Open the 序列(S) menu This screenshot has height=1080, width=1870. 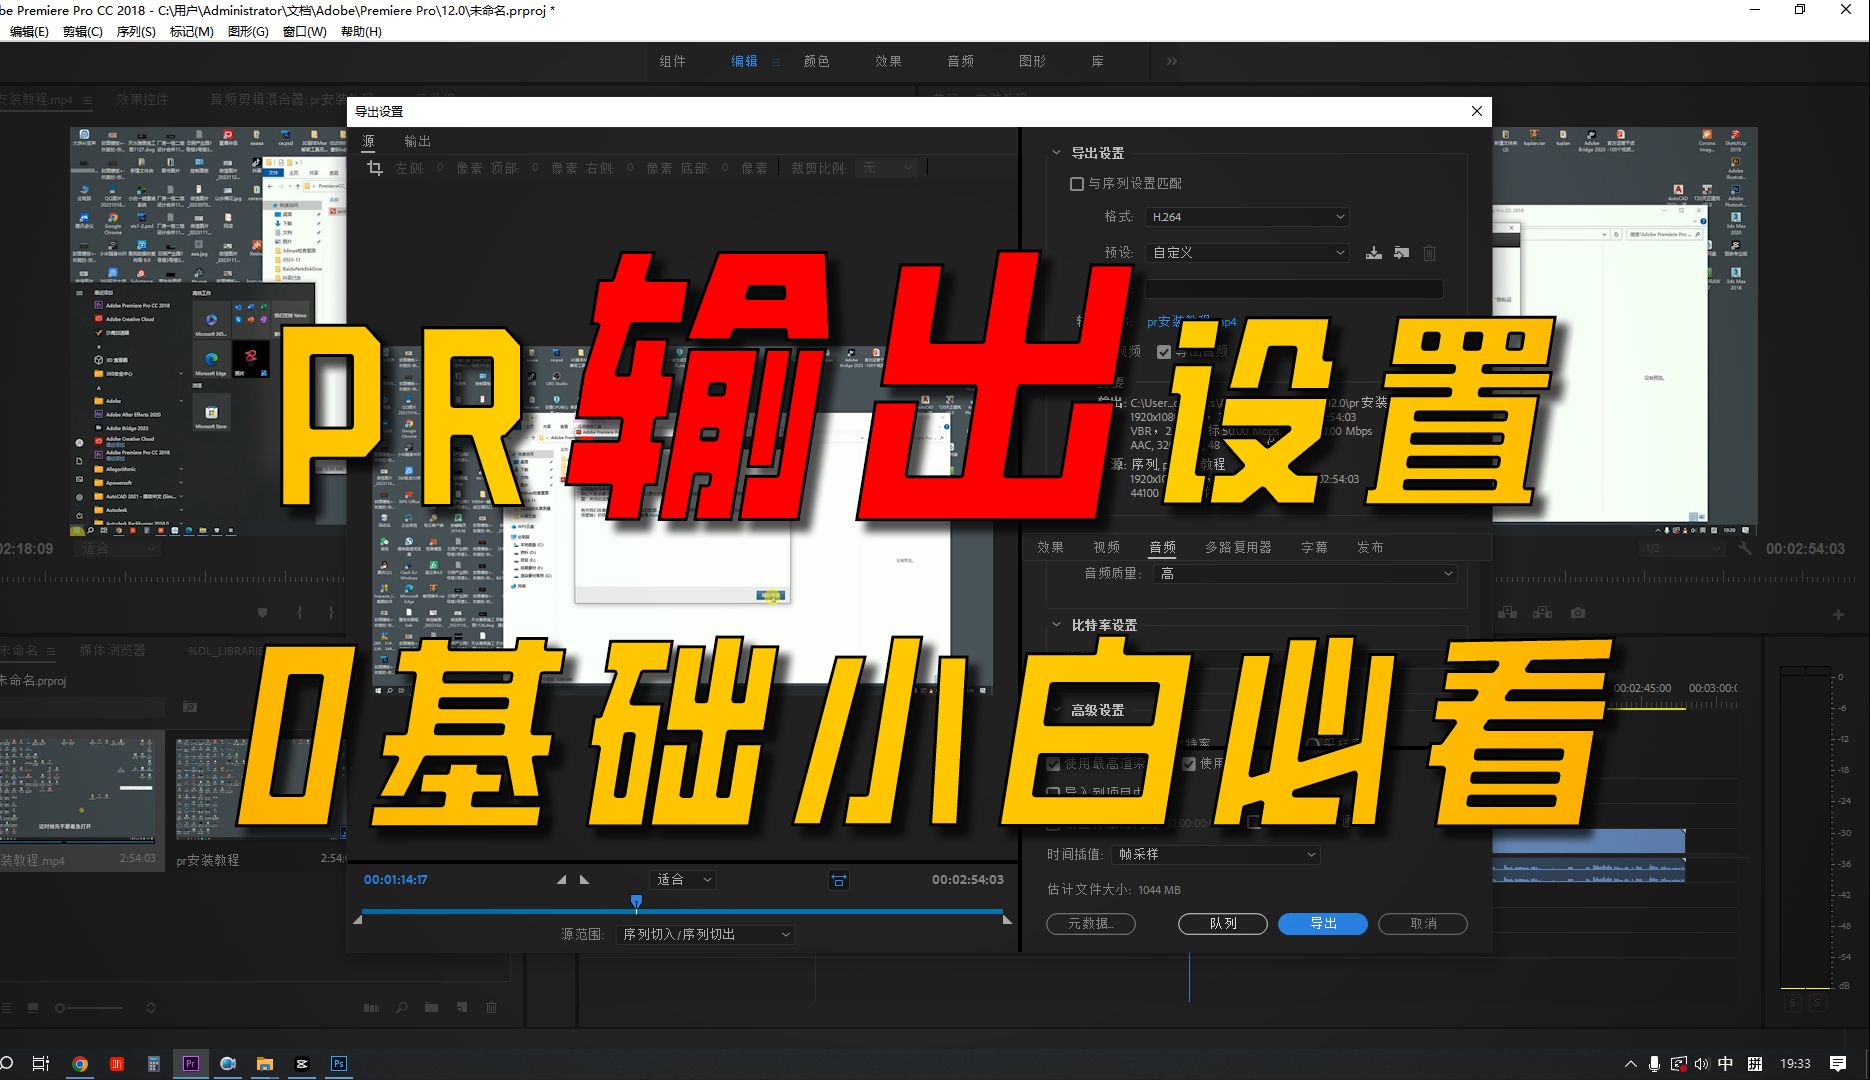136,32
